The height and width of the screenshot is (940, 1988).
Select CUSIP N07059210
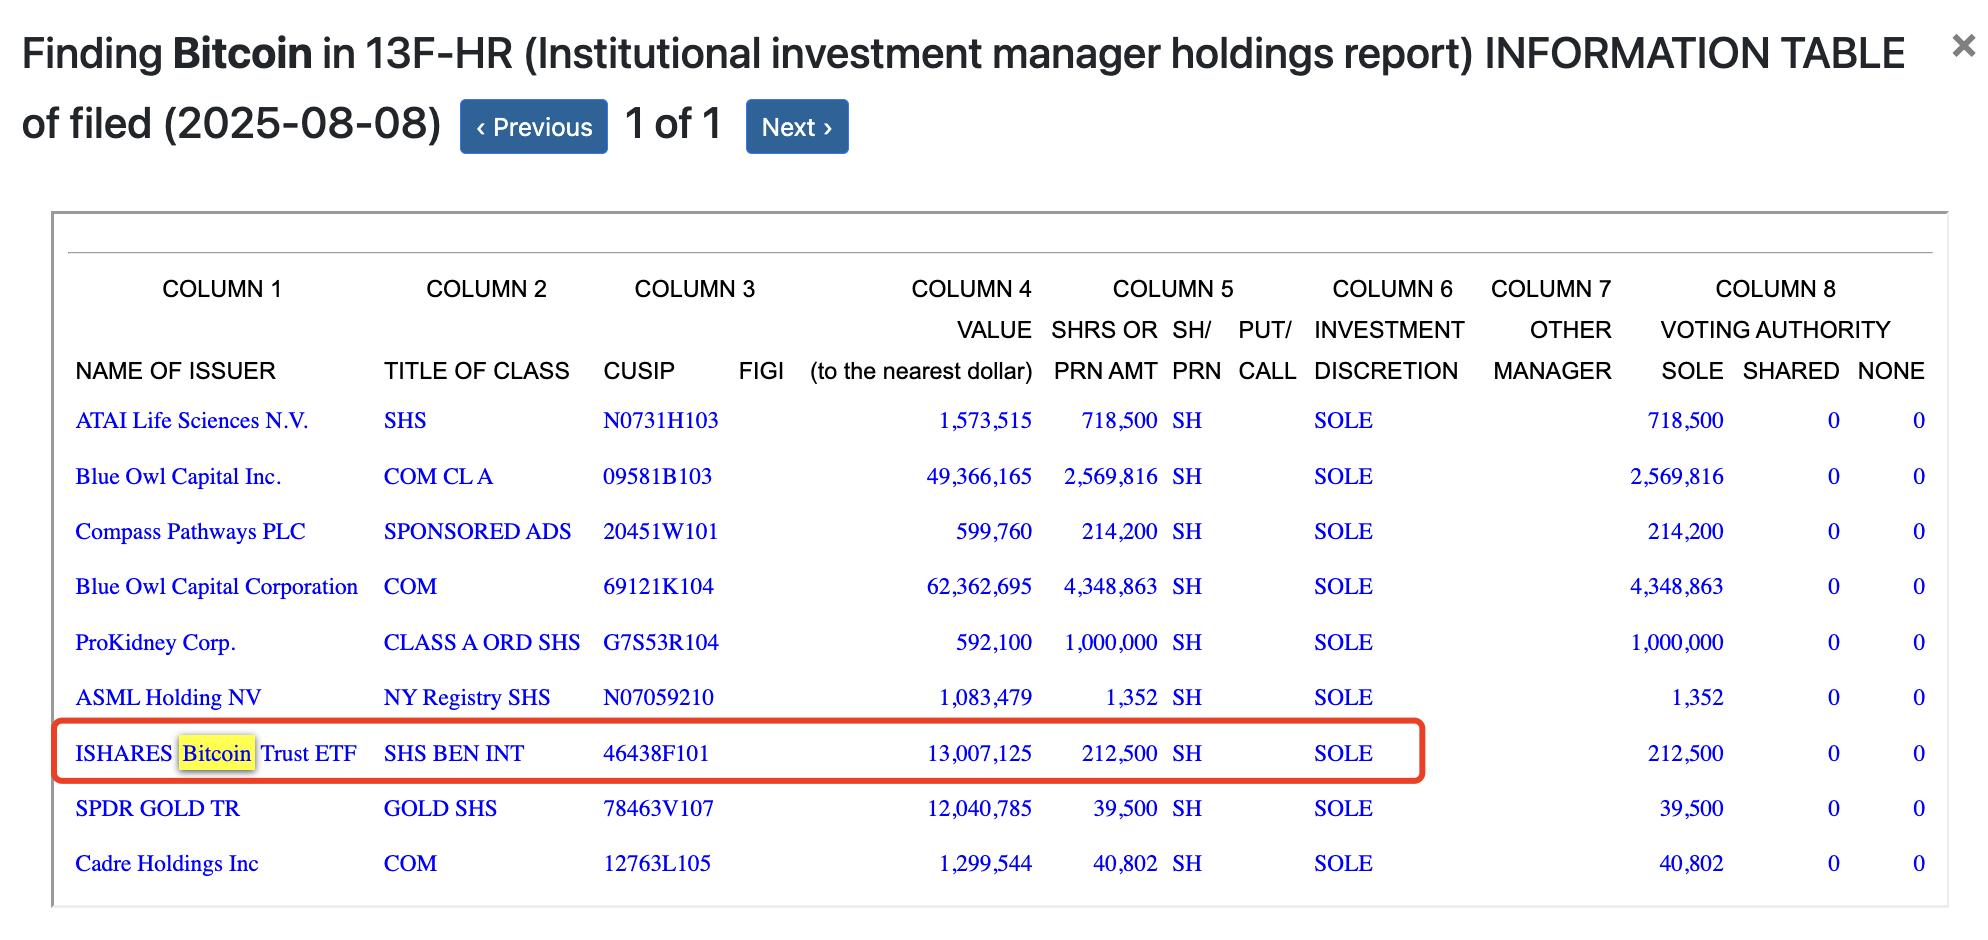pos(658,697)
